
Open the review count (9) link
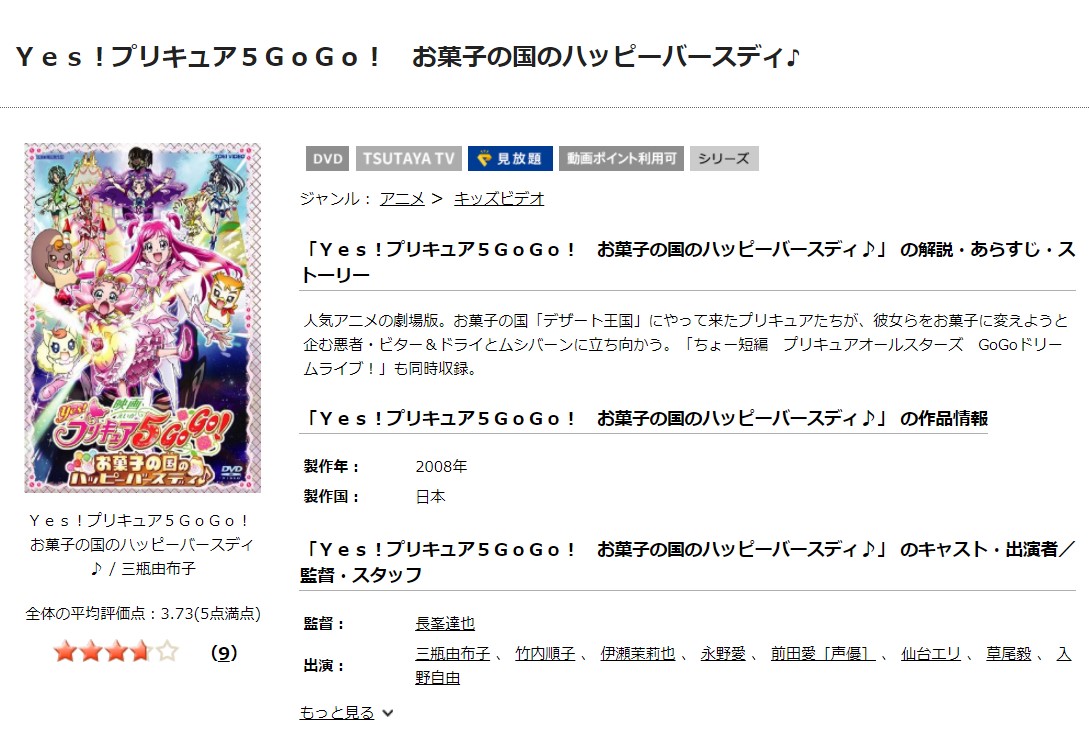(224, 653)
